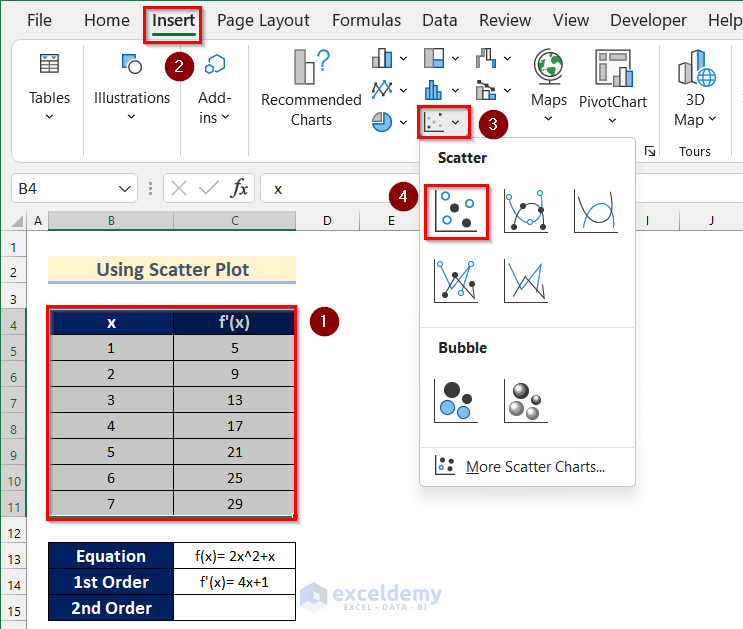Insert a pie or doughnut chart icon

pyautogui.click(x=382, y=122)
